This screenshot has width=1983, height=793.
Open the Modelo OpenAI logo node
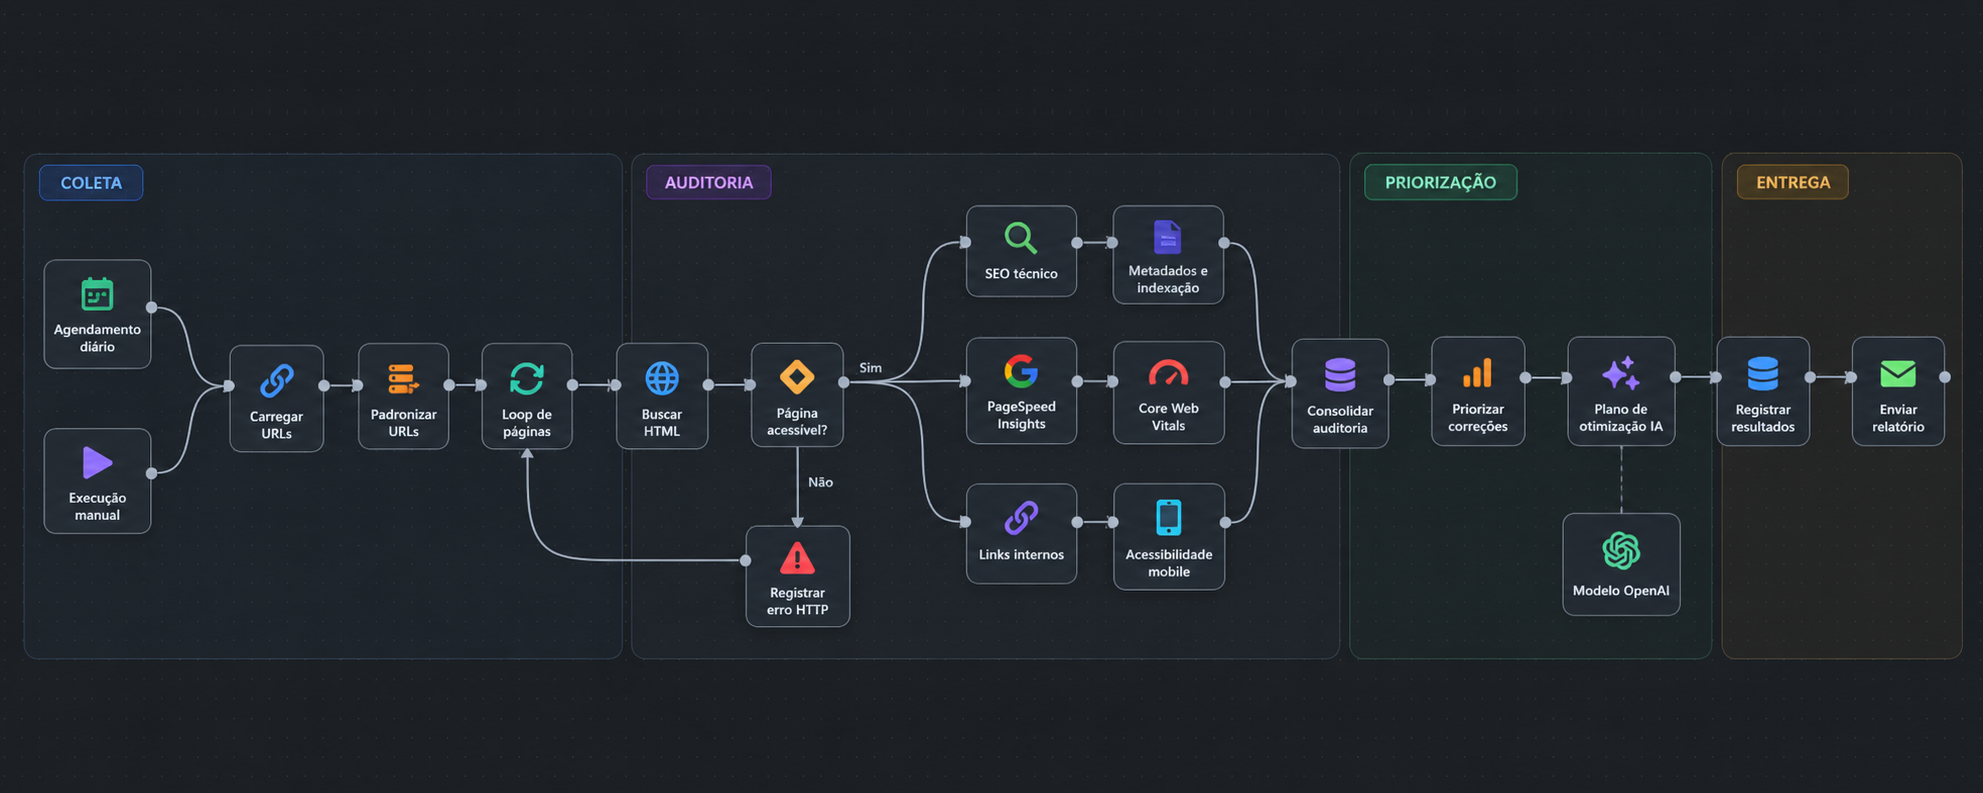pos(1621,551)
